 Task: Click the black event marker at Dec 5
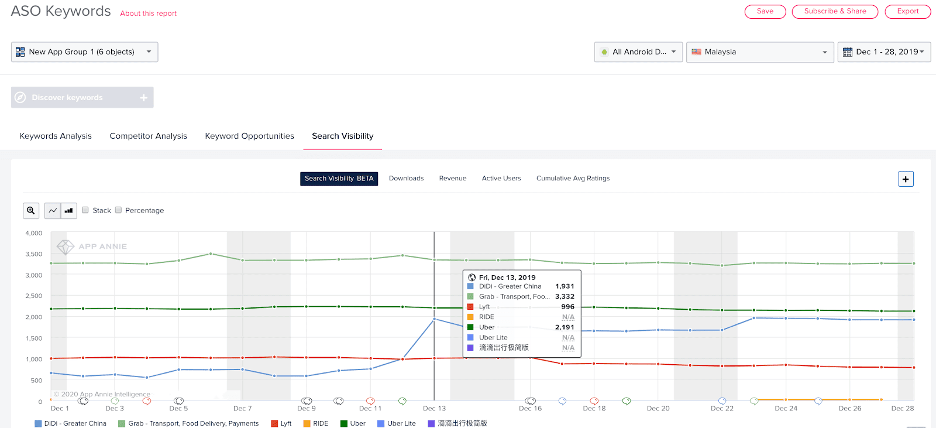[178, 401]
